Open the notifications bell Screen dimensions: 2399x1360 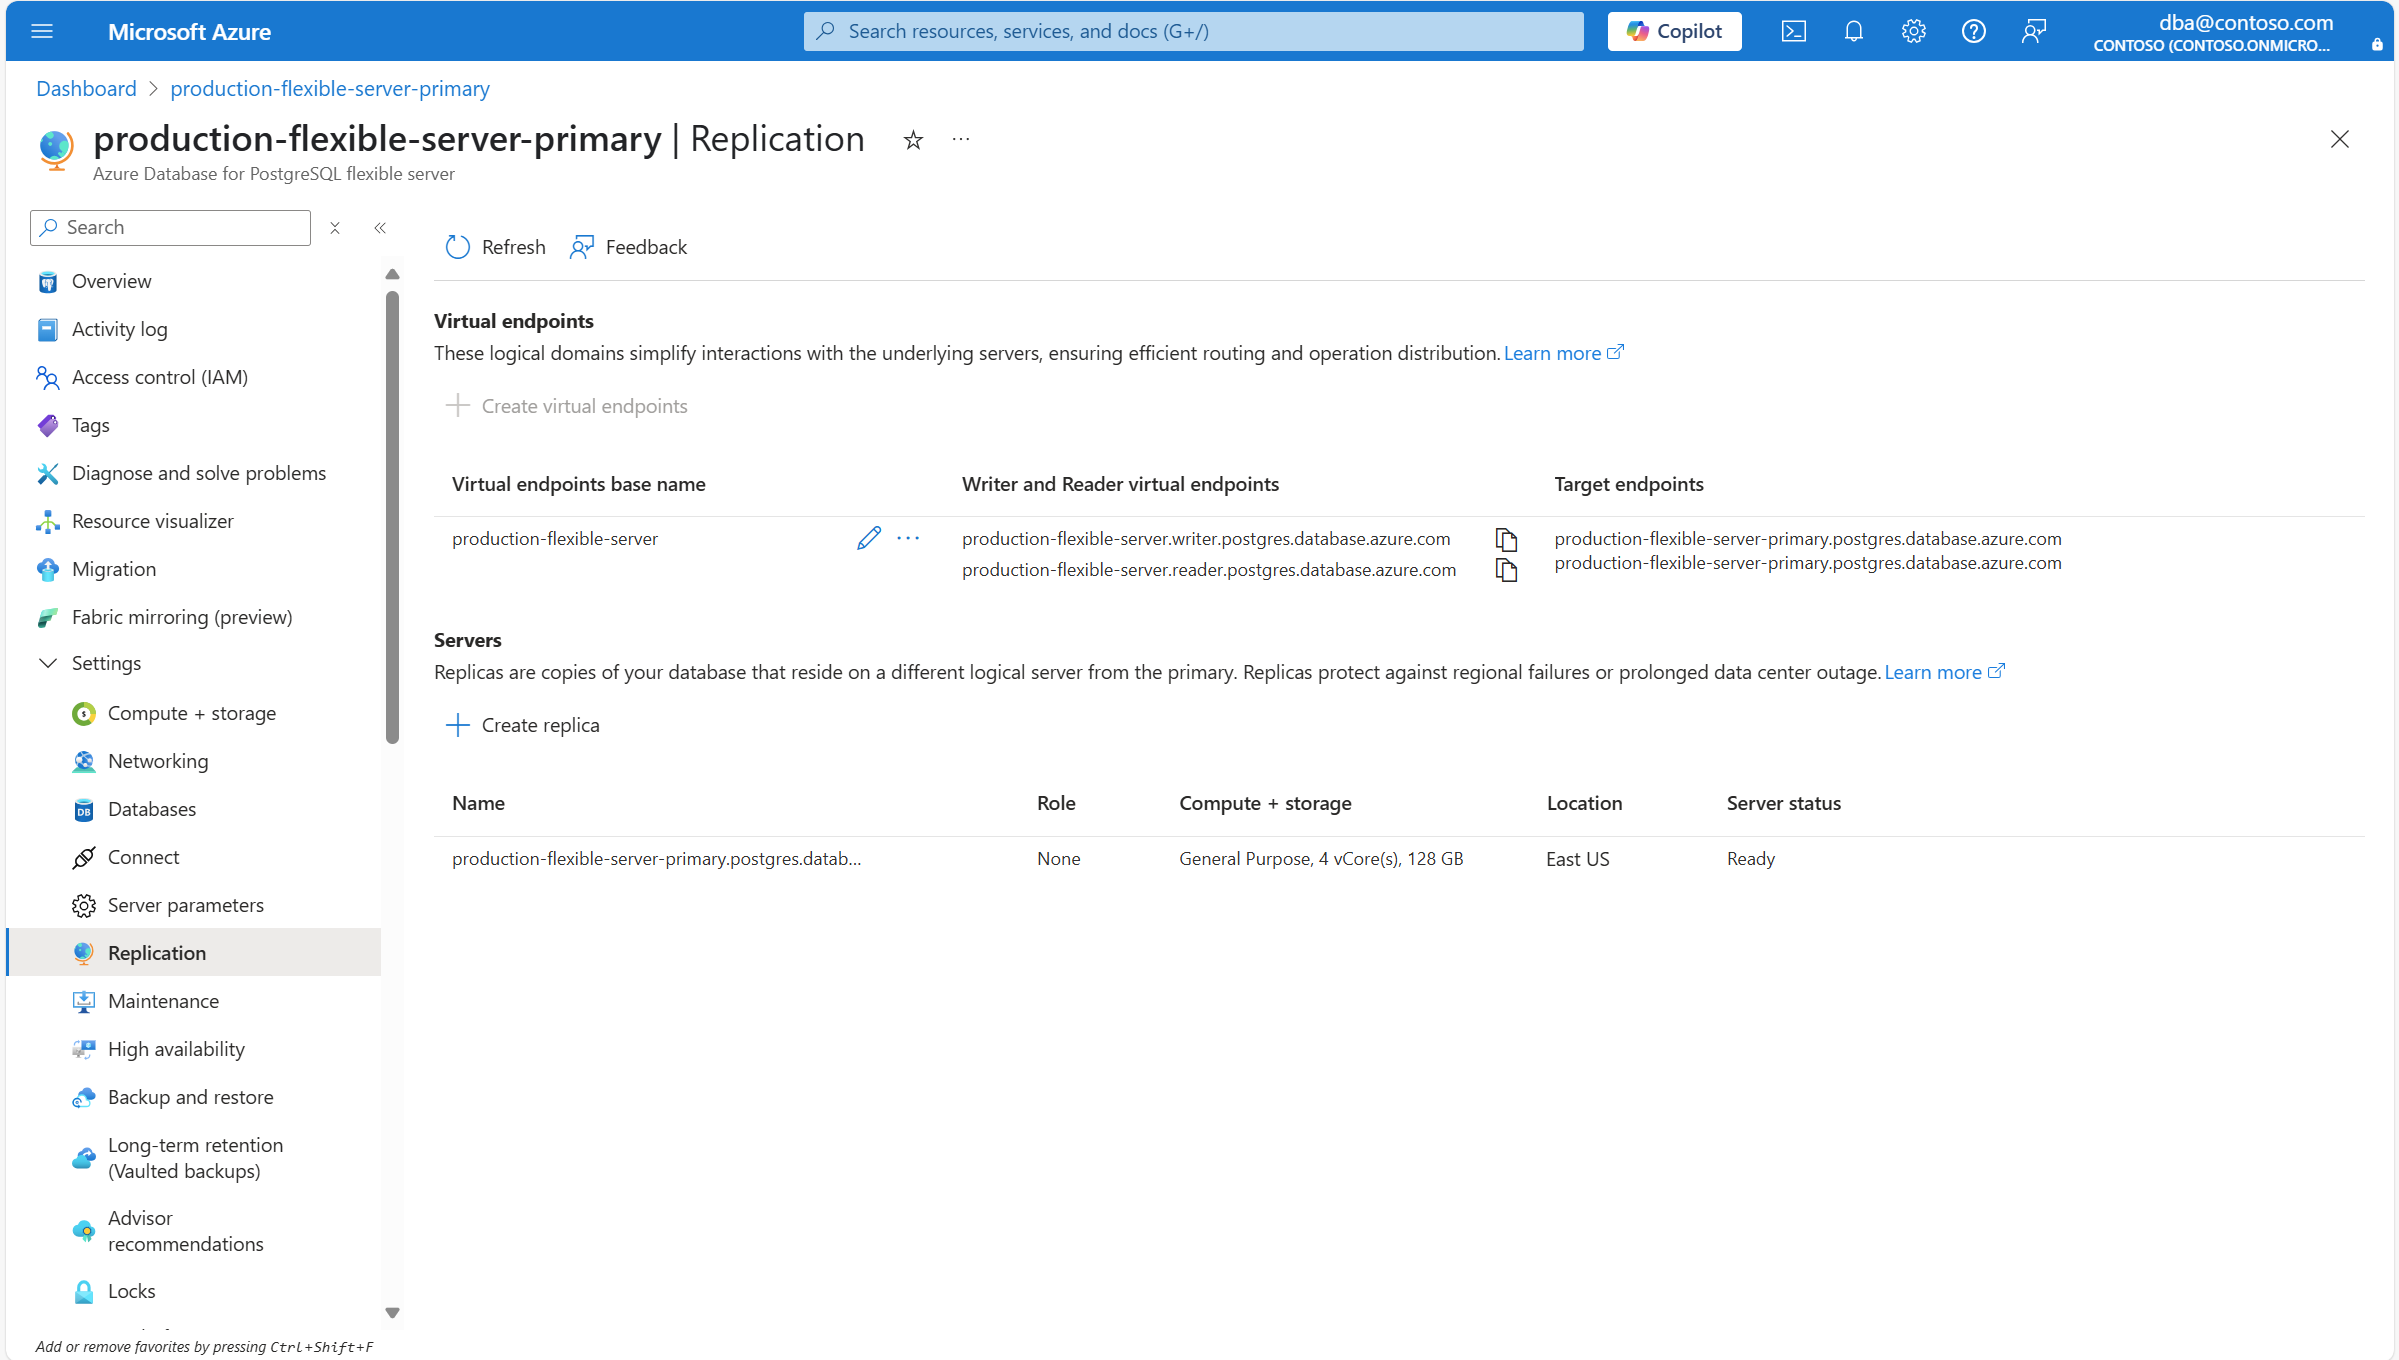(1853, 31)
